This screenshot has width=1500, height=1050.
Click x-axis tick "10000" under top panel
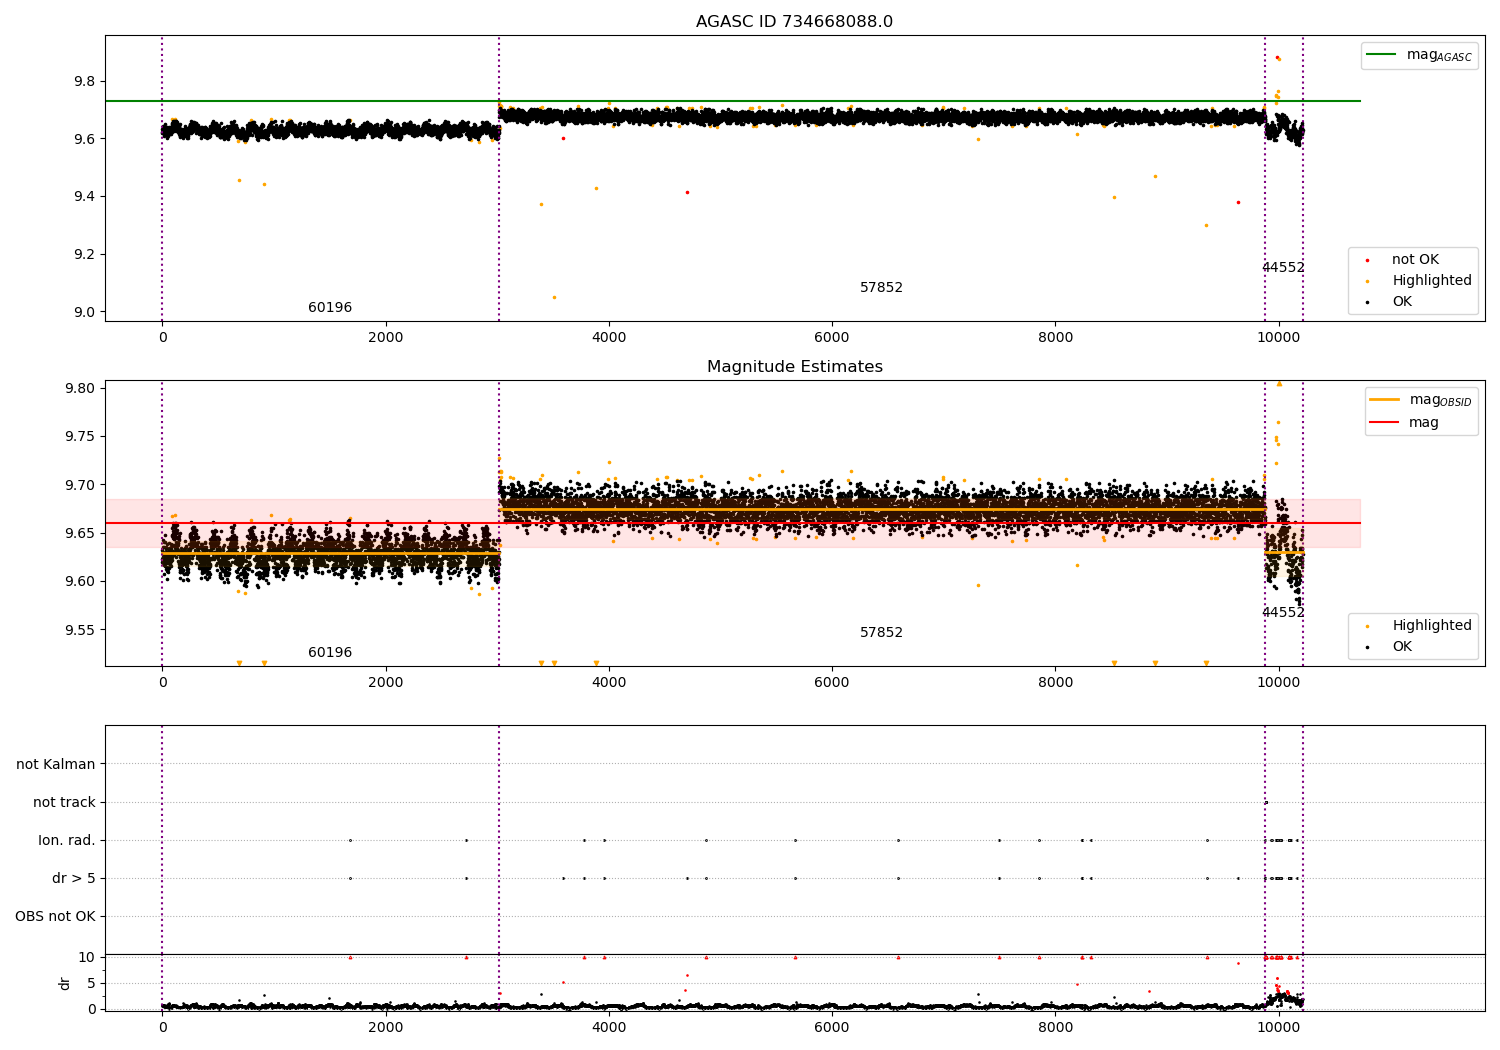pos(1278,338)
